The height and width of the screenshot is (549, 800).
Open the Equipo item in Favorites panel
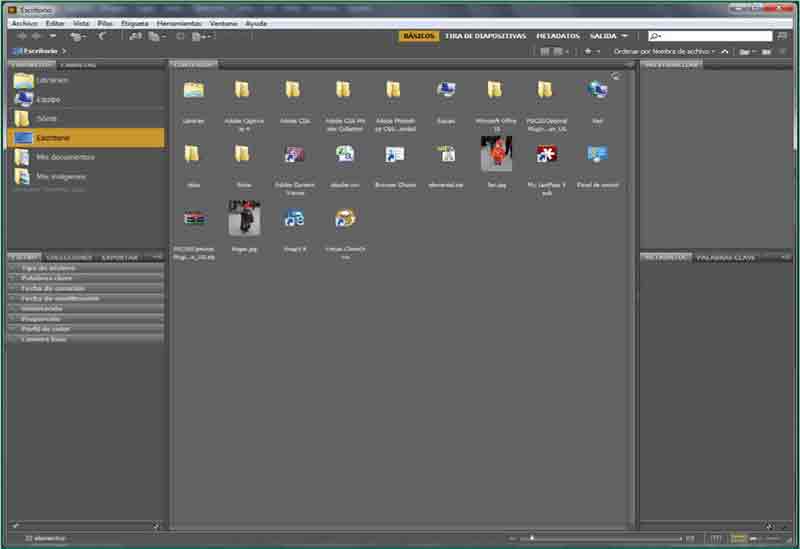[x=47, y=99]
